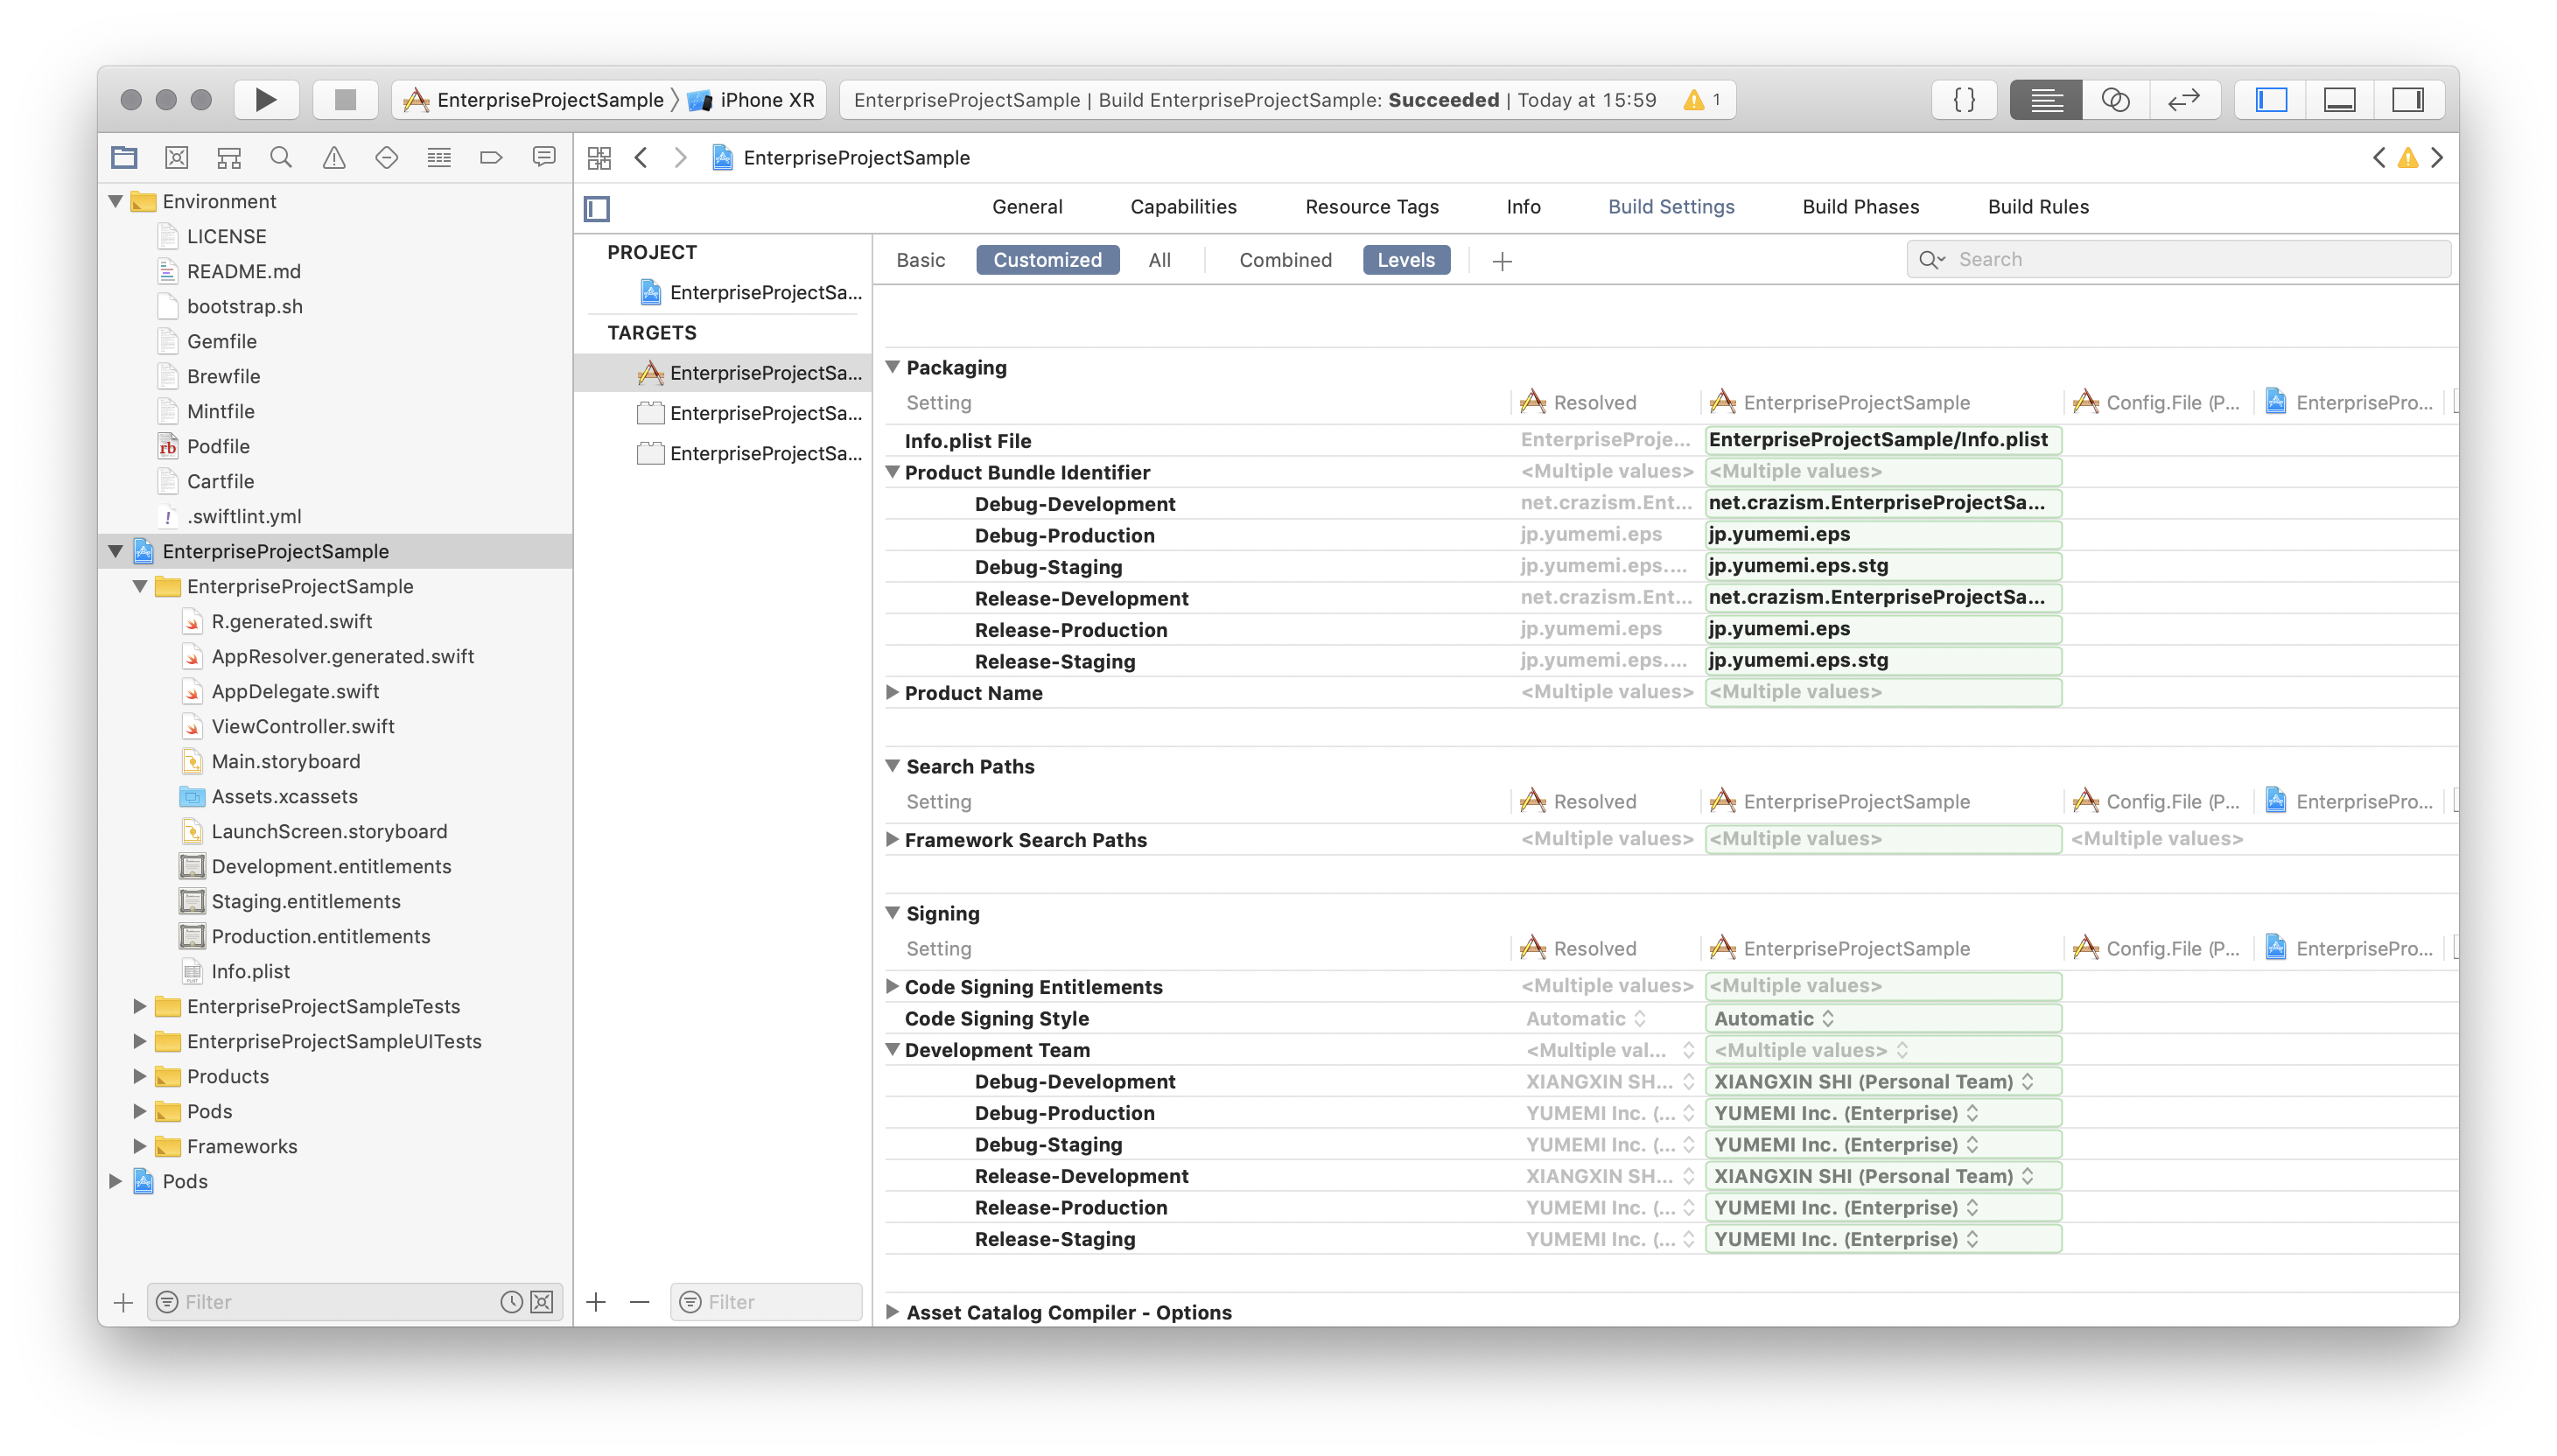Open the Find navigator magnifier

(x=281, y=157)
